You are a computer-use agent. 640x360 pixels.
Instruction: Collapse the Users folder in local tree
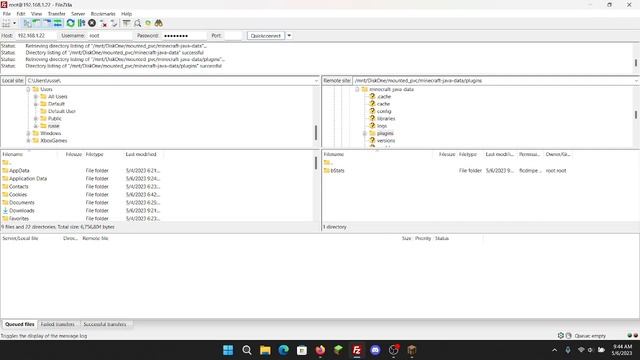28,89
